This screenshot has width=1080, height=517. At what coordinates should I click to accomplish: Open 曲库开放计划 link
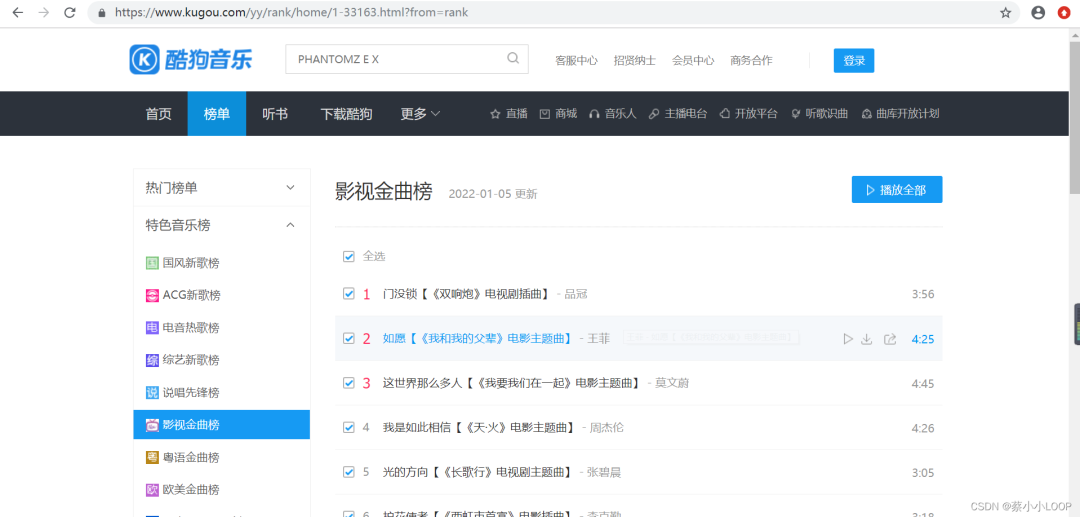click(900, 114)
